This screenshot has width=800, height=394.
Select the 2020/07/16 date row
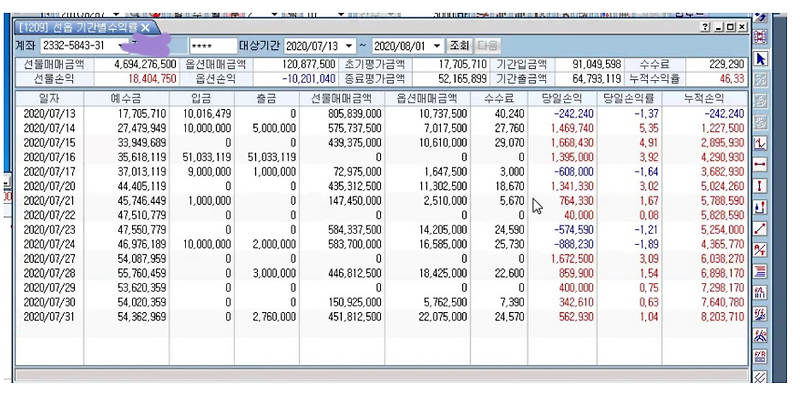pos(381,157)
